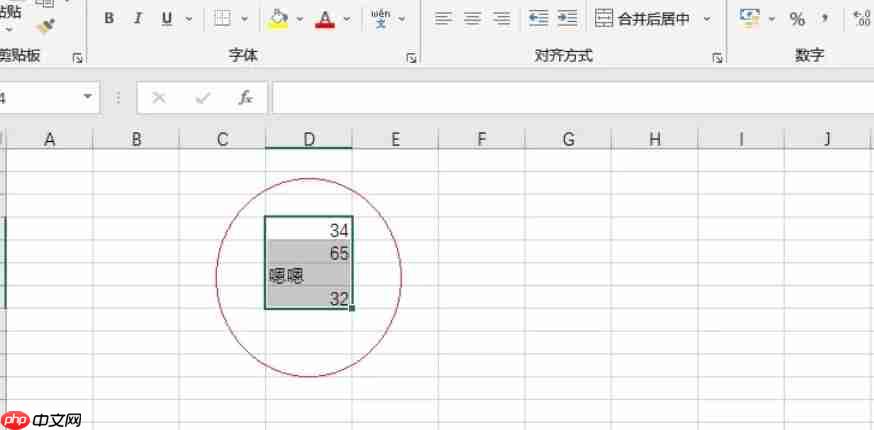The image size is (874, 430).
Task: Apply accounting number format icon
Action: pos(750,18)
